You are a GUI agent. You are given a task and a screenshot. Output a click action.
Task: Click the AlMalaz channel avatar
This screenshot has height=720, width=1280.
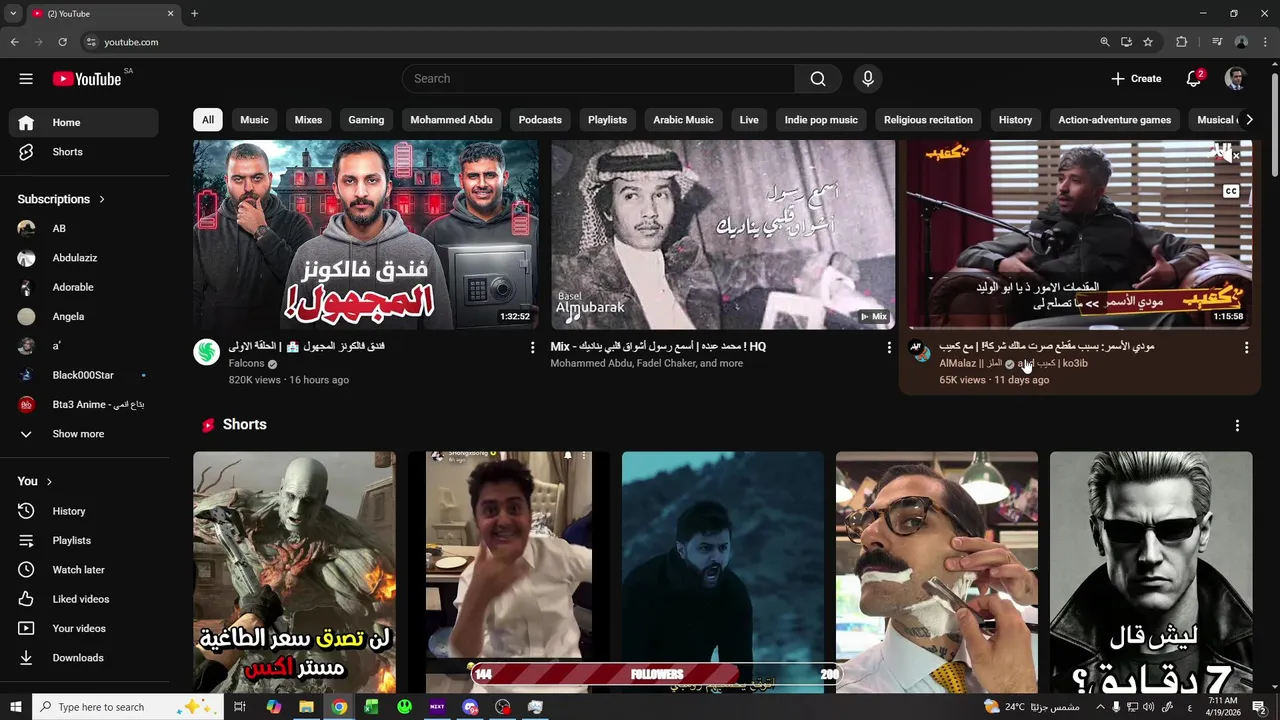click(921, 351)
